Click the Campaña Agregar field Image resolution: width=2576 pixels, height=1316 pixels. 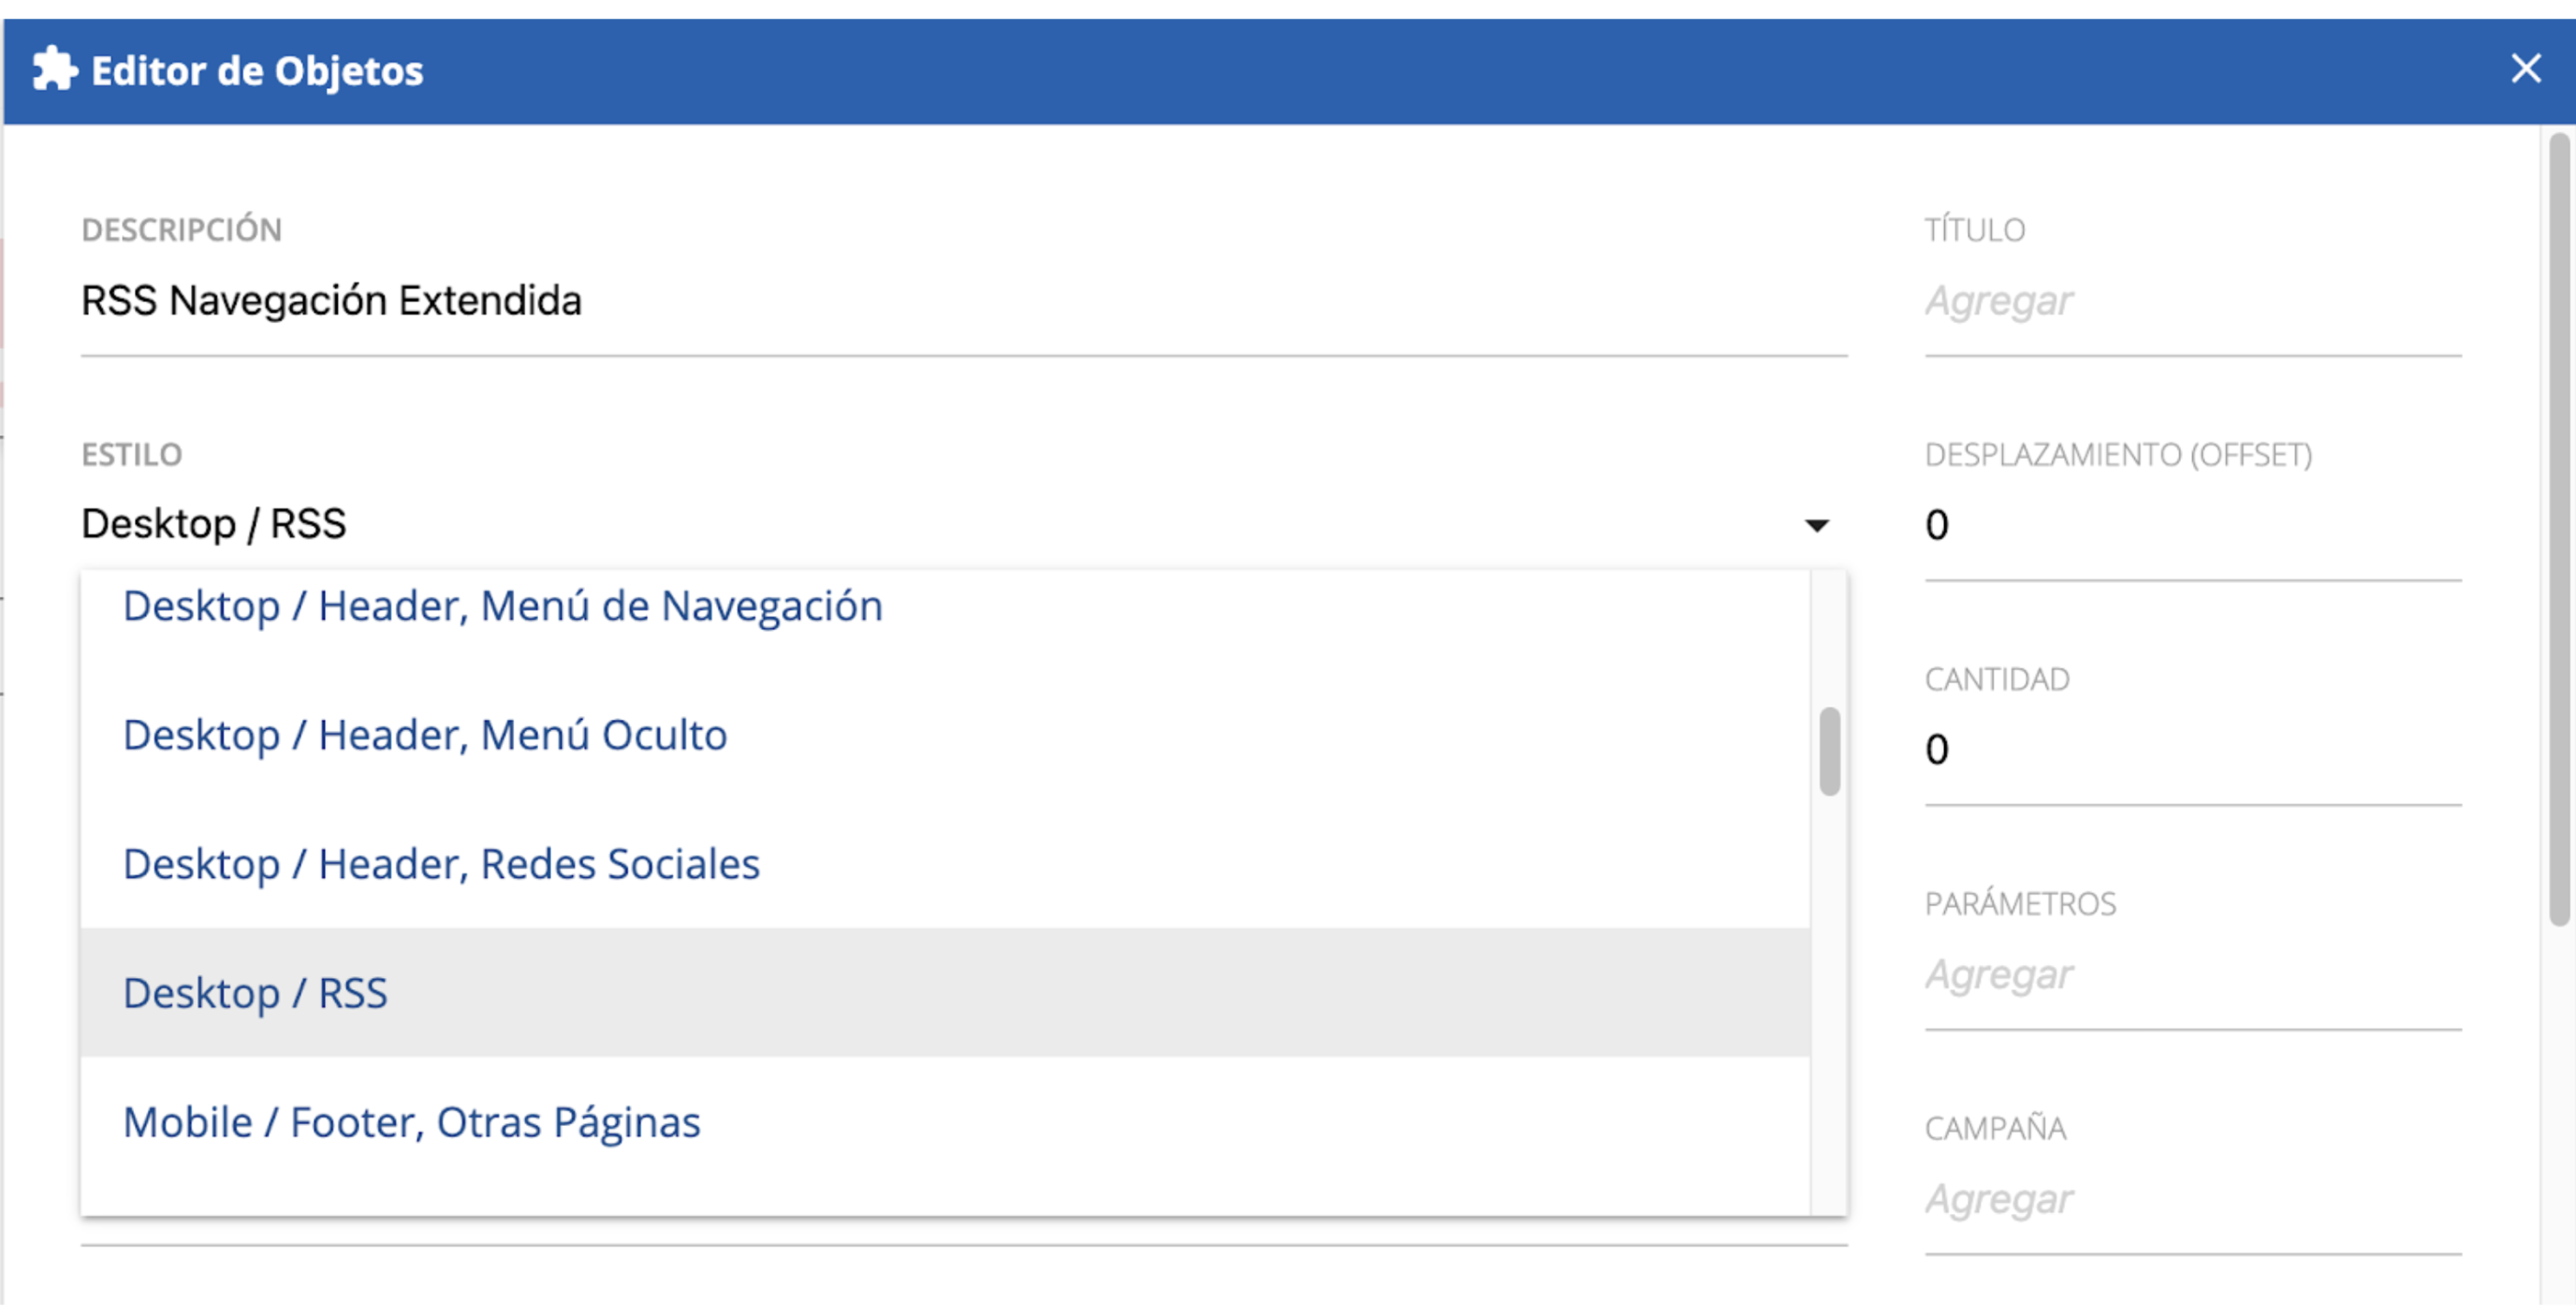click(2192, 1199)
